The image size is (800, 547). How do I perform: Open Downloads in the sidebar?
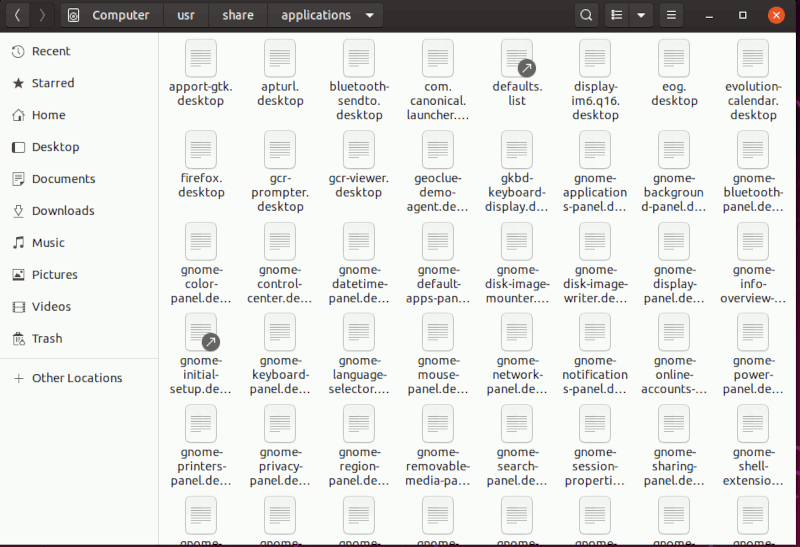pyautogui.click(x=79, y=211)
